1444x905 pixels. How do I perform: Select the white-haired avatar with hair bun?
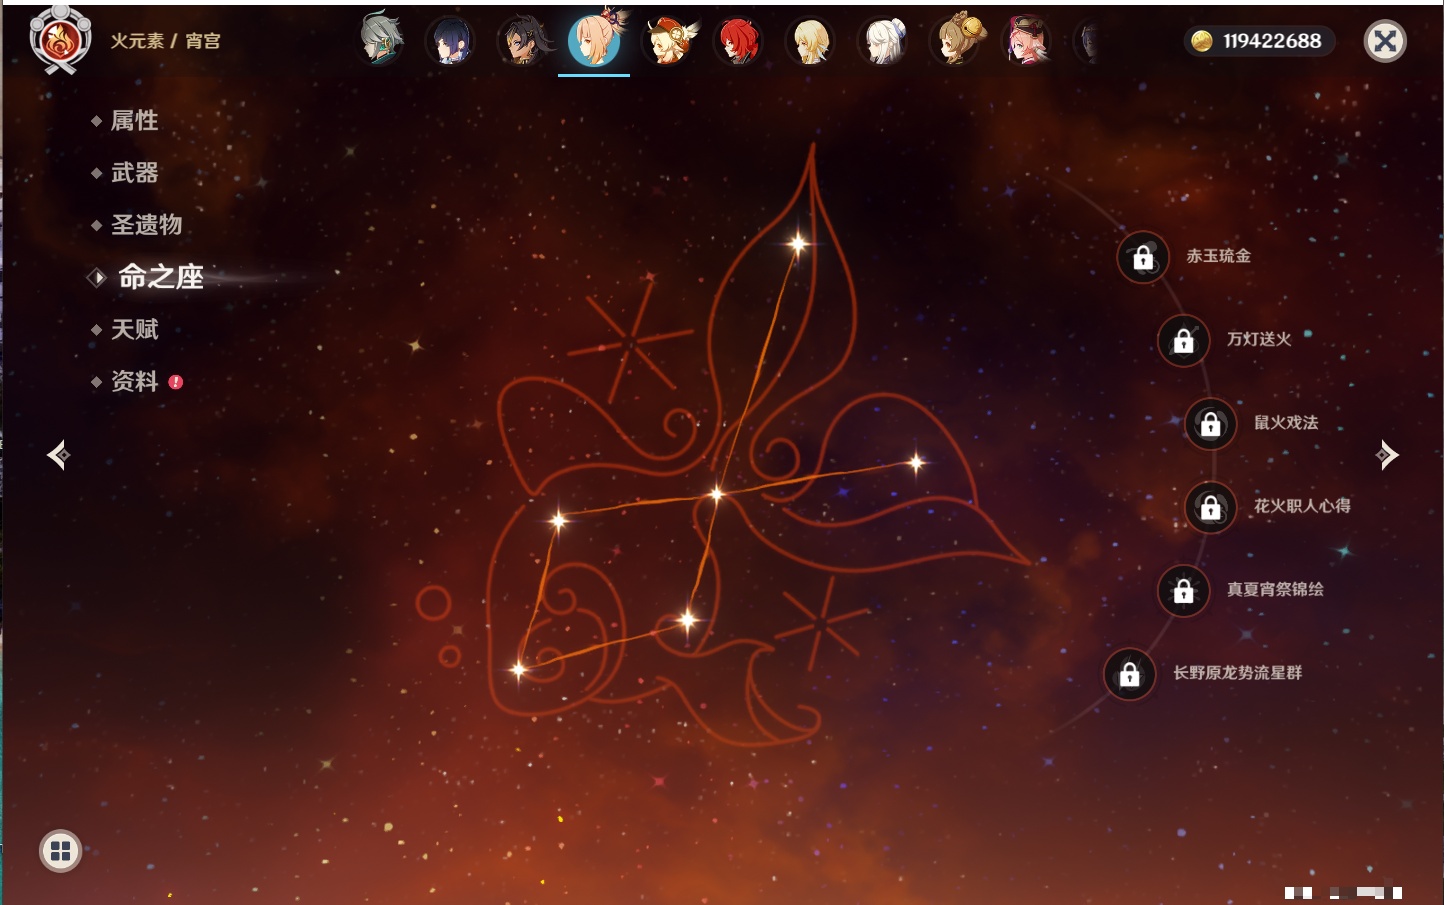[x=883, y=42]
